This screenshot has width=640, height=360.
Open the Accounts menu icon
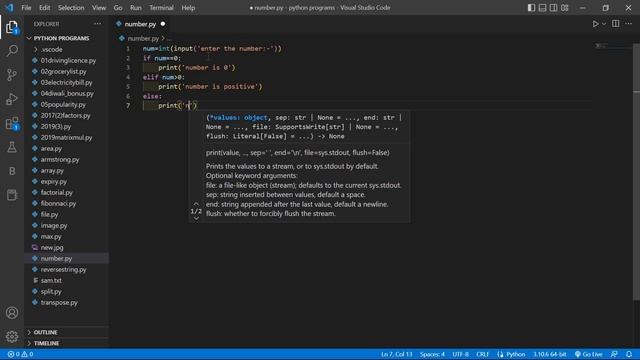point(12,313)
